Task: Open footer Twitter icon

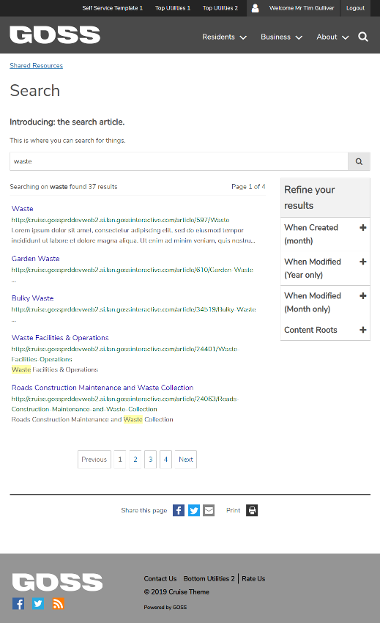Action: tap(38, 604)
